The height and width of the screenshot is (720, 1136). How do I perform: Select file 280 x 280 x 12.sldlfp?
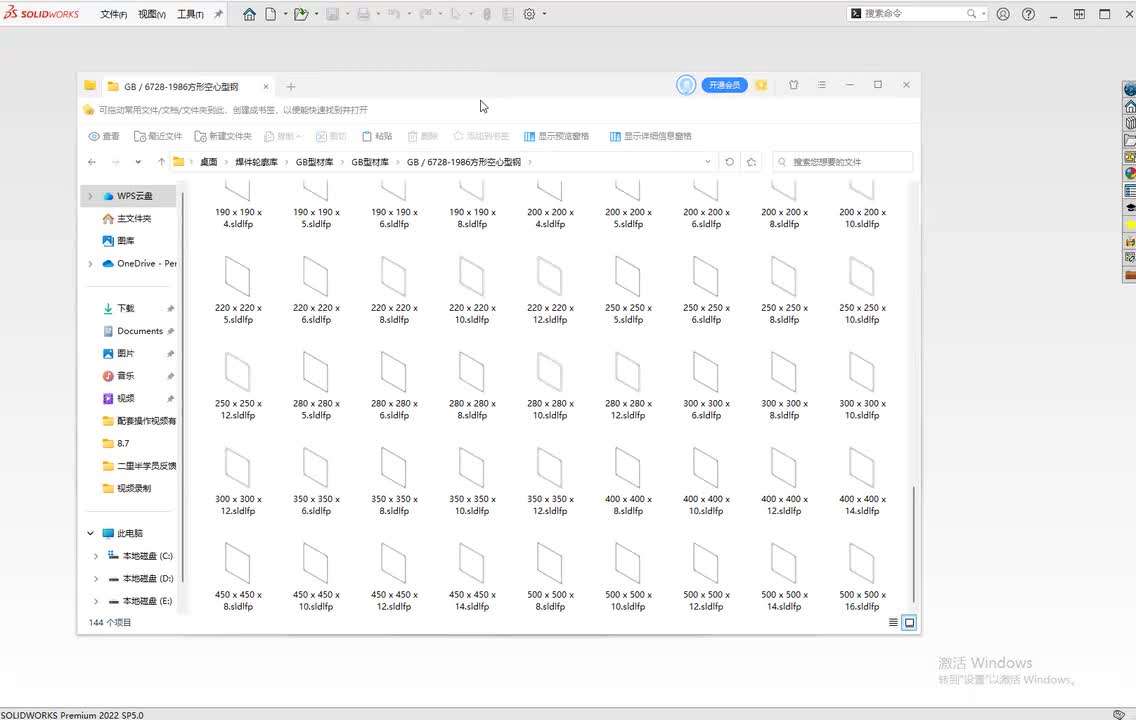pos(628,385)
